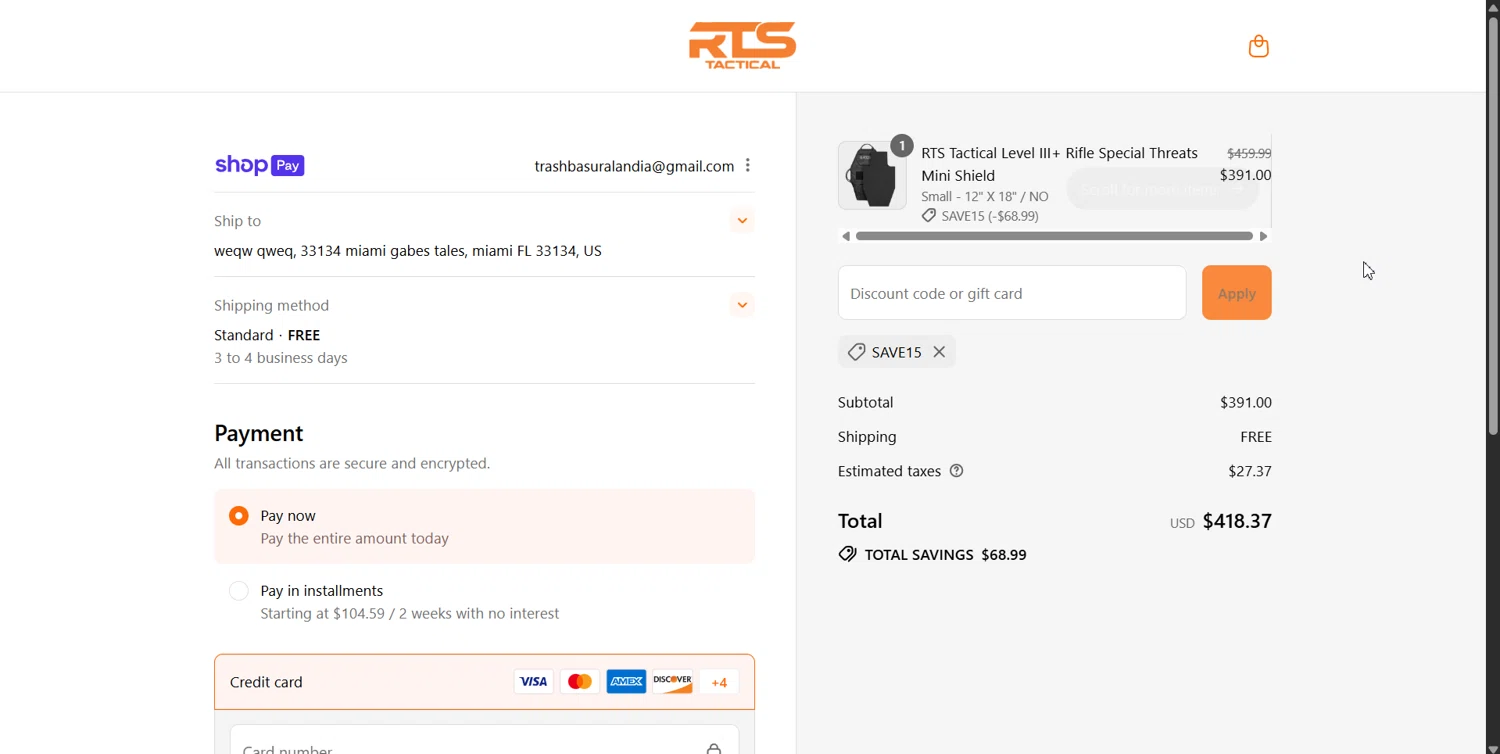This screenshot has width=1500, height=754.
Task: Open the shopping bag cart icon
Action: tap(1258, 46)
